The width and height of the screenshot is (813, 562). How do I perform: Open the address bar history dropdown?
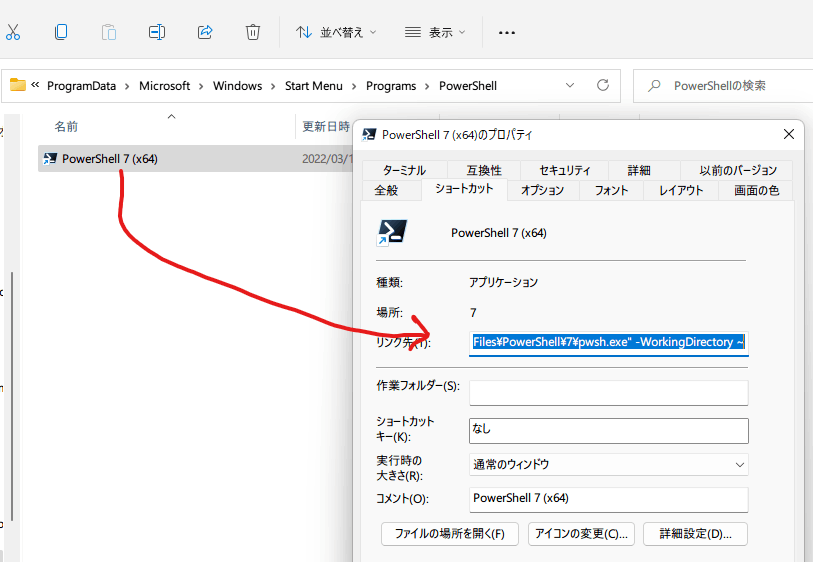[570, 85]
